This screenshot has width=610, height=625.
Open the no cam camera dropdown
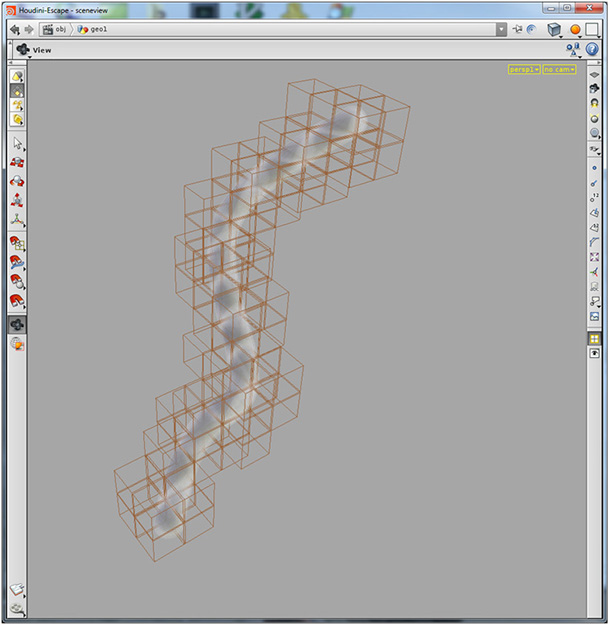point(559,69)
